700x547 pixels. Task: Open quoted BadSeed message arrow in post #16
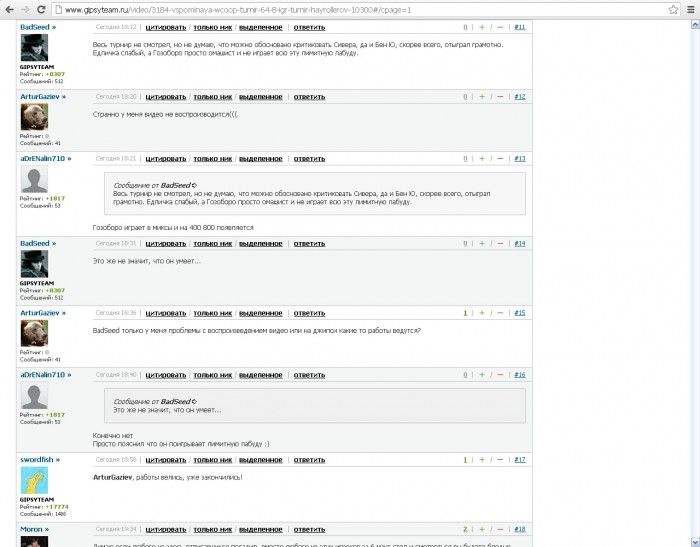pos(194,401)
